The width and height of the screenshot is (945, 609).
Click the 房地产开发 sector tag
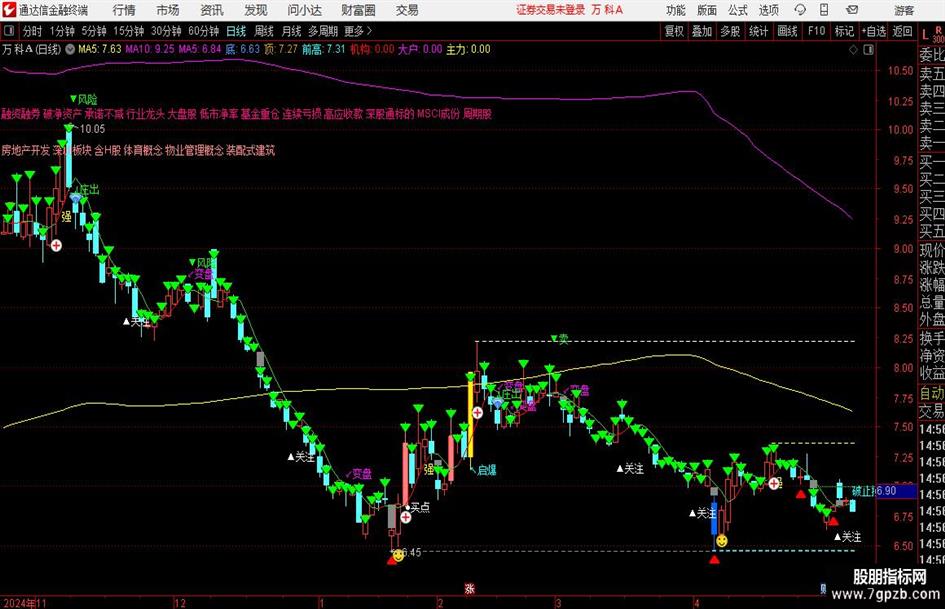pos(25,150)
